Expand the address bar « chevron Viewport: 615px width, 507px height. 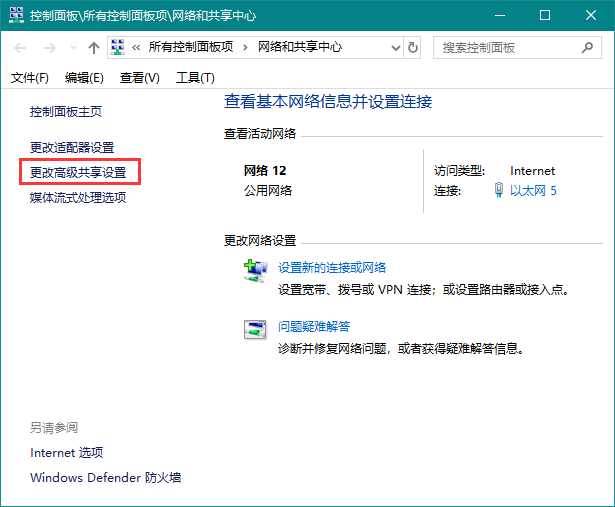click(x=136, y=48)
